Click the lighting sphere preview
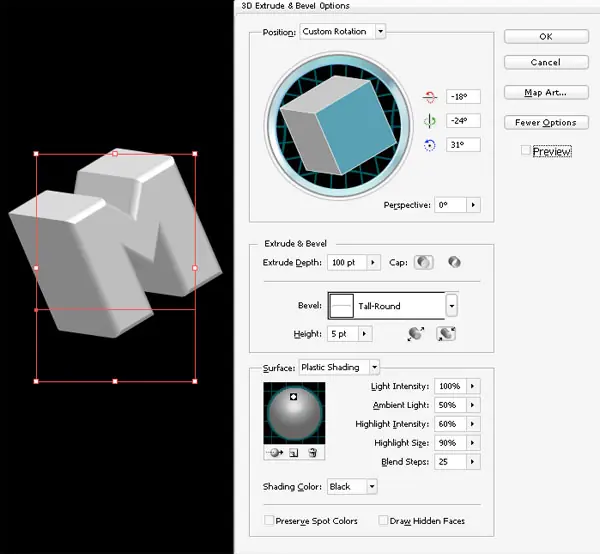 [294, 414]
